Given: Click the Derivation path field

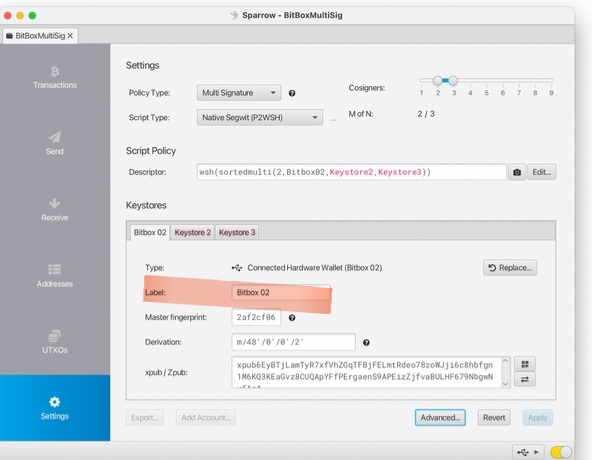Looking at the screenshot, I should [293, 342].
